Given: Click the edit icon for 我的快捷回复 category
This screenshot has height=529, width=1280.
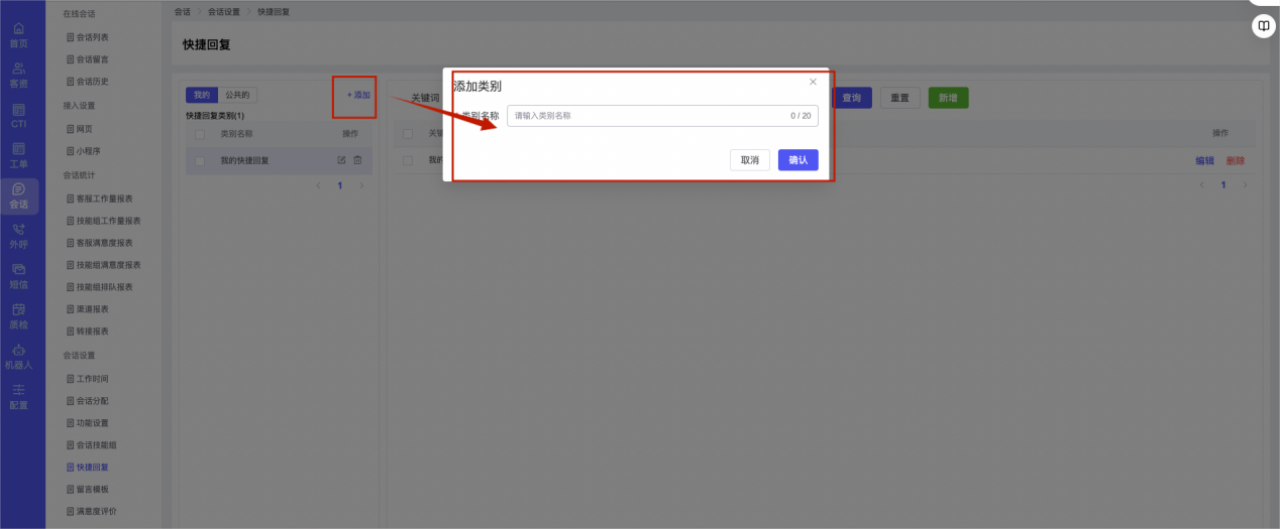Looking at the screenshot, I should pos(342,160).
